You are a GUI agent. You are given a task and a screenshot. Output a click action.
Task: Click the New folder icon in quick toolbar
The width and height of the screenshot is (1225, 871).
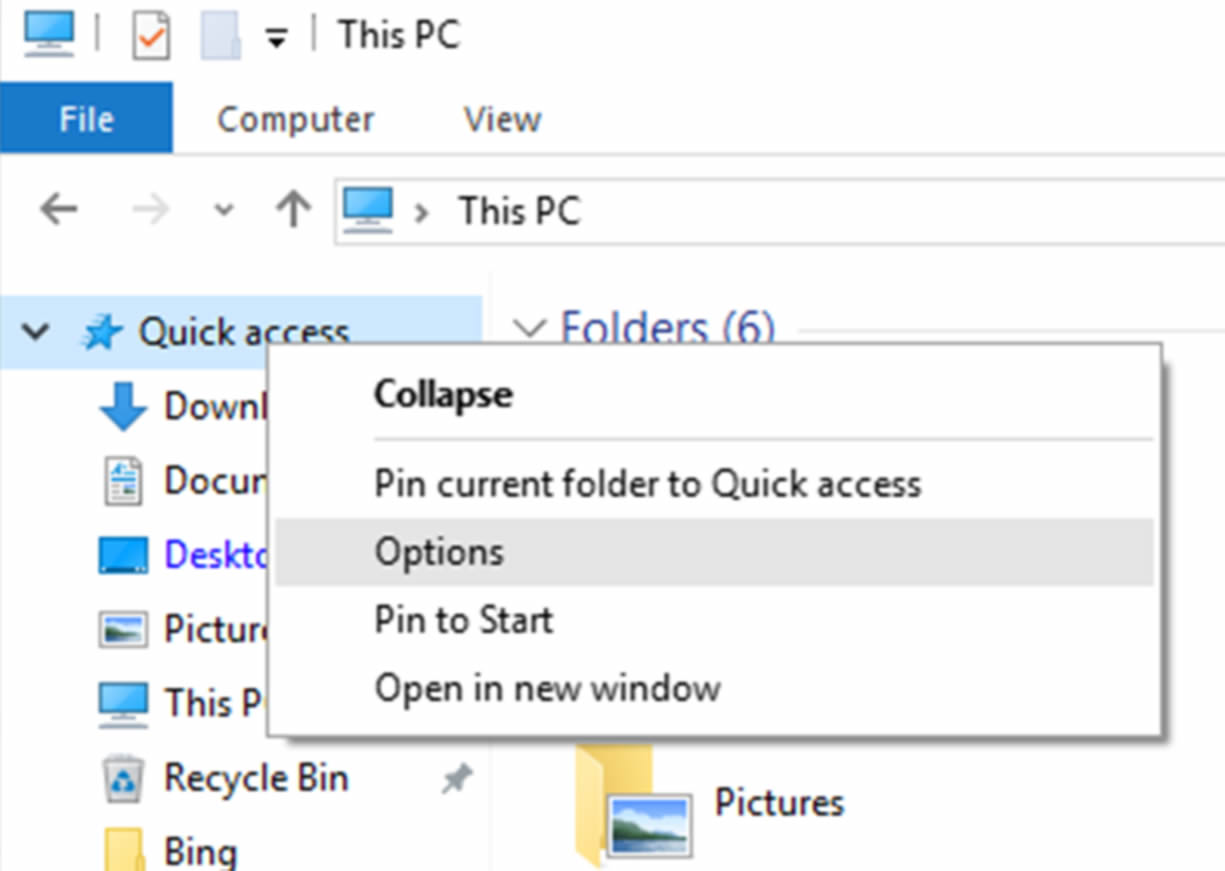point(221,36)
